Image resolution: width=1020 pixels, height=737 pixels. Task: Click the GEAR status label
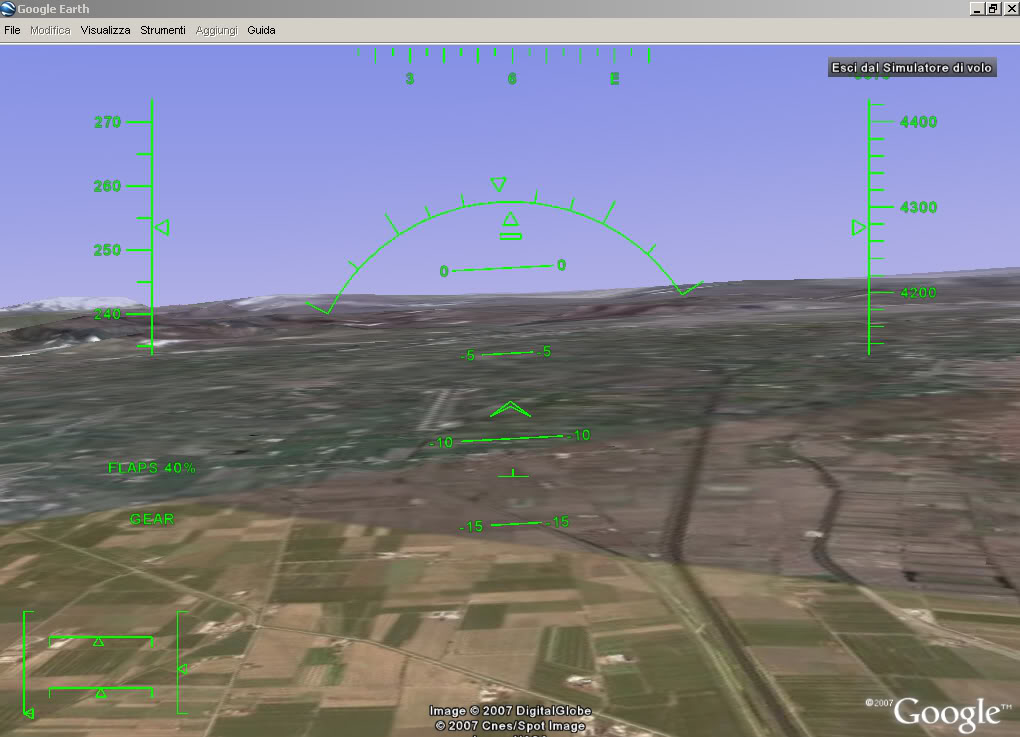click(152, 519)
